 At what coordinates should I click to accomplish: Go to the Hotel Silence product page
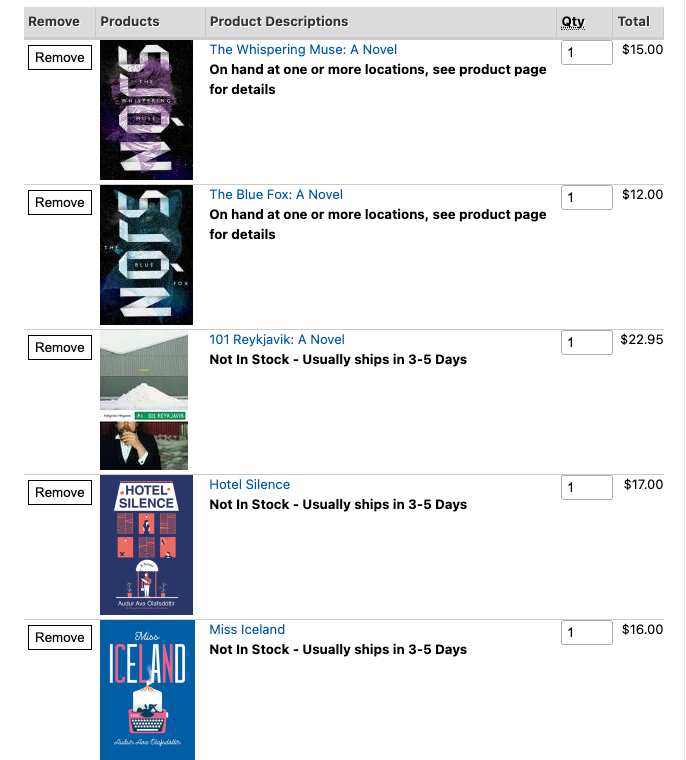(250, 485)
